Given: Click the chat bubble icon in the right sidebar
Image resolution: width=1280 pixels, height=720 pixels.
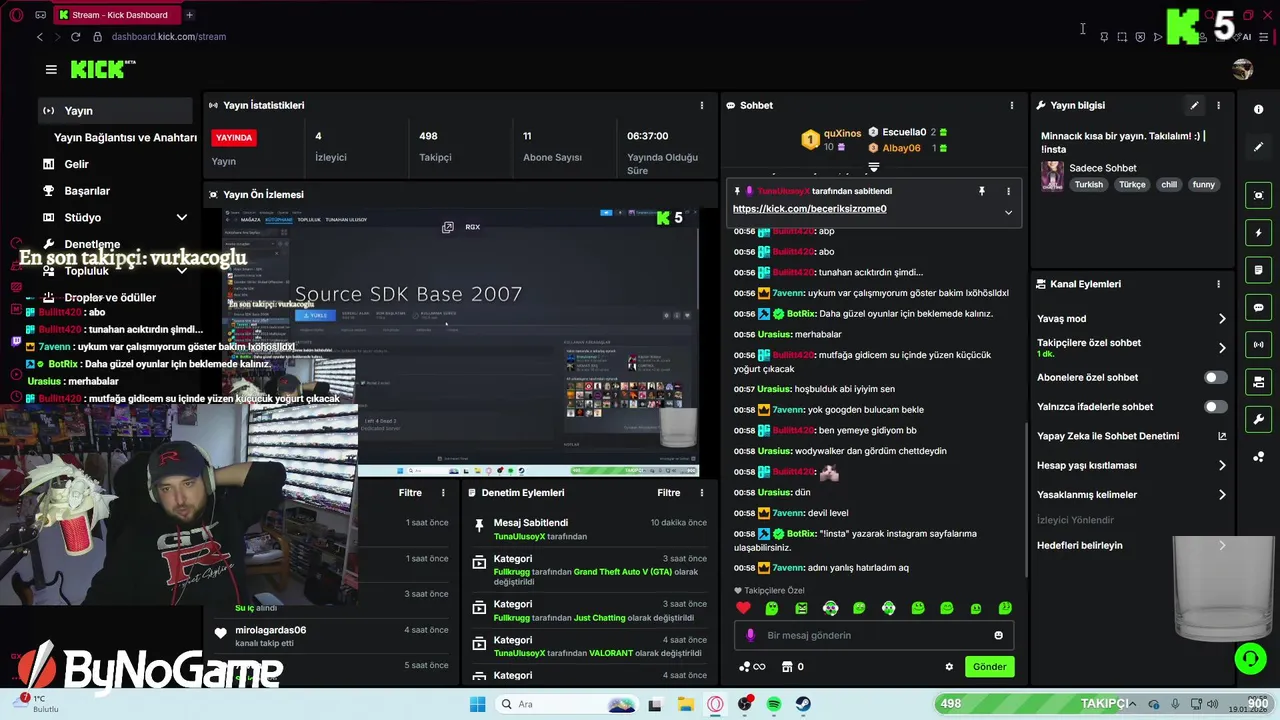Looking at the screenshot, I should point(1259,307).
